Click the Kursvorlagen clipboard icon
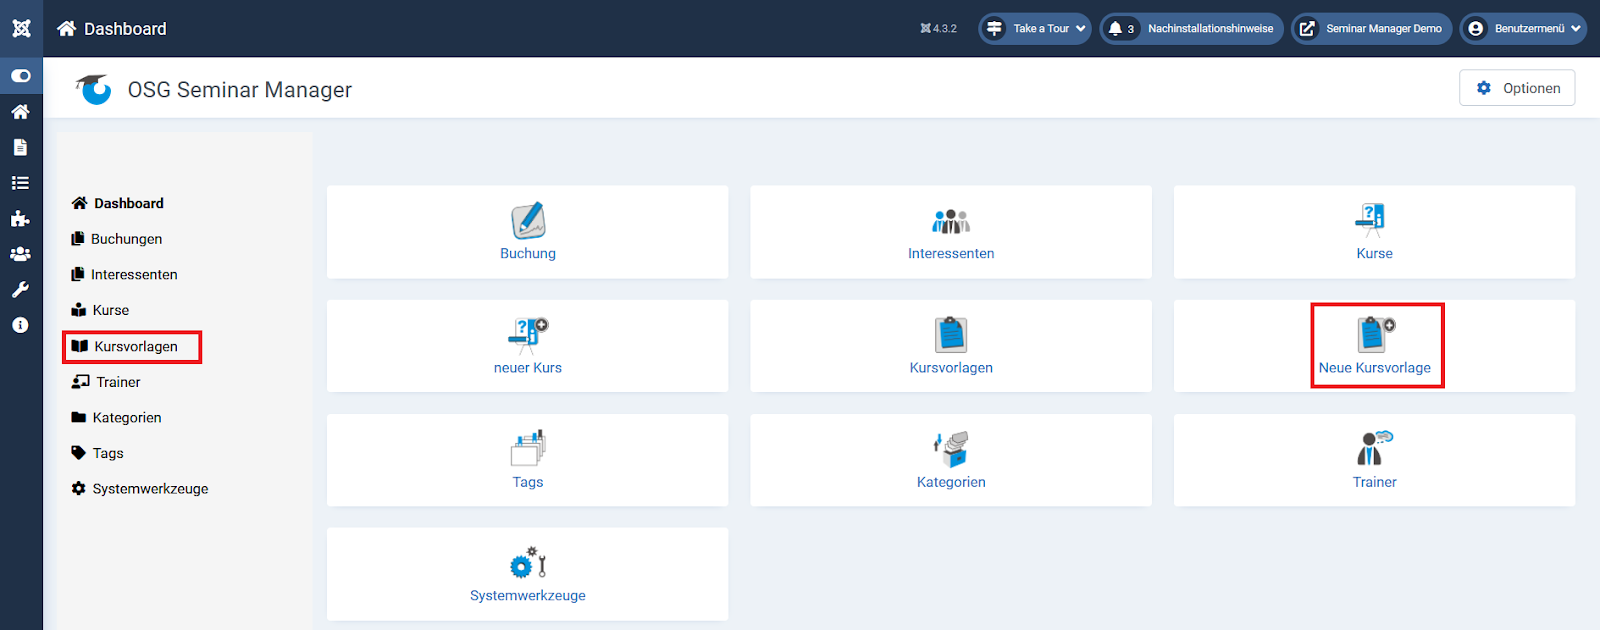The image size is (1600, 630). pyautogui.click(x=951, y=334)
